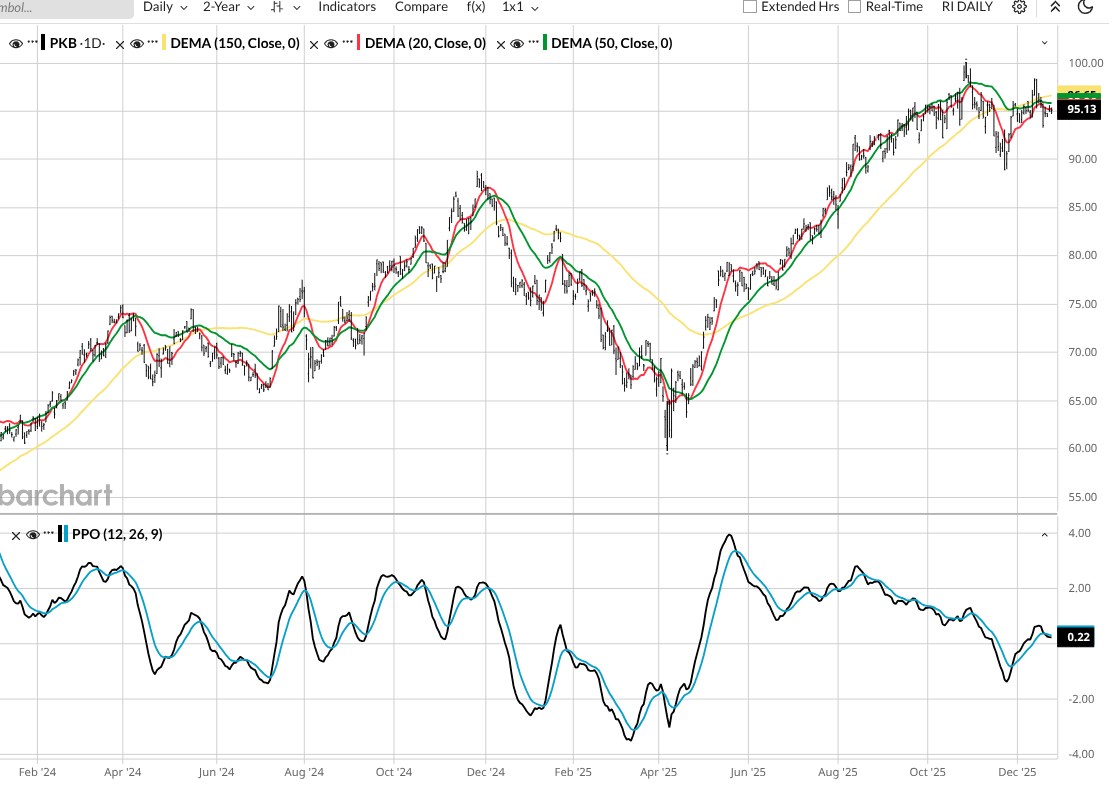
Task: Click the Apr '25 date label
Action: (x=659, y=772)
